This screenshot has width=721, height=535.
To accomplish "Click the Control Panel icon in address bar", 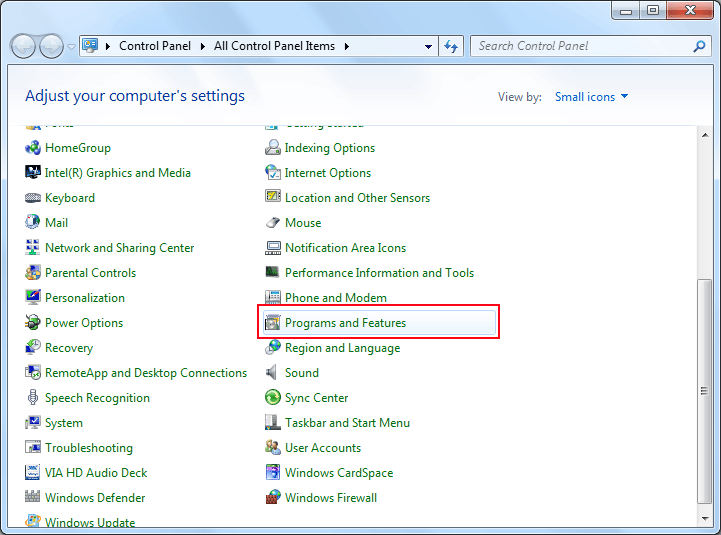I will 90,46.
